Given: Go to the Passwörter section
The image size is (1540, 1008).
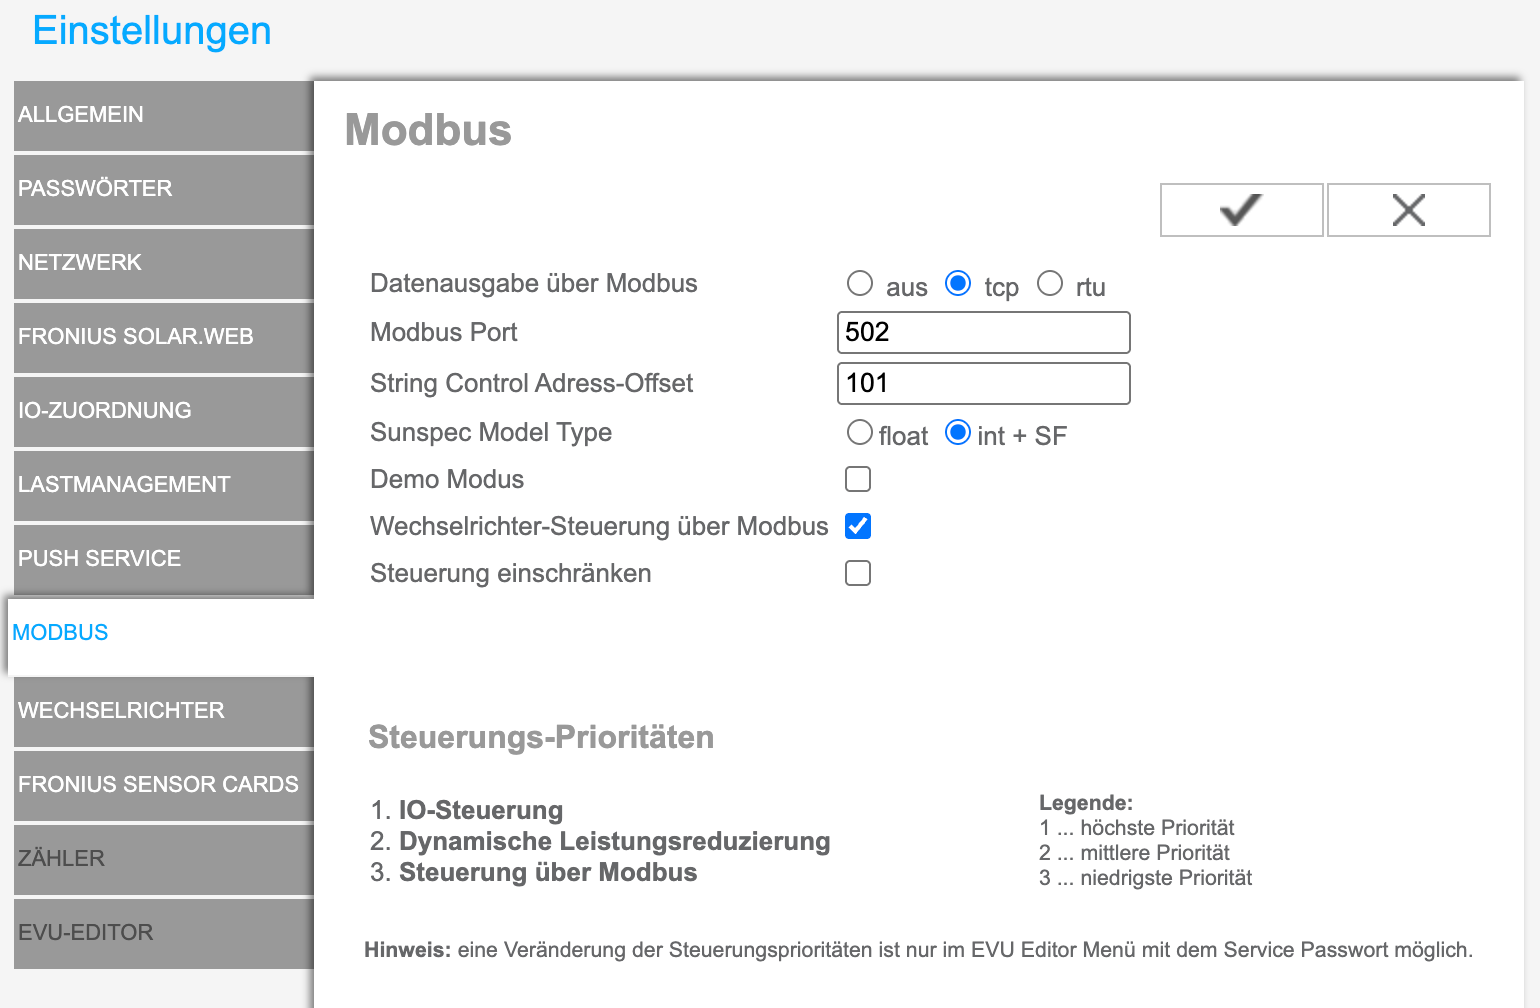Looking at the screenshot, I should tap(164, 189).
